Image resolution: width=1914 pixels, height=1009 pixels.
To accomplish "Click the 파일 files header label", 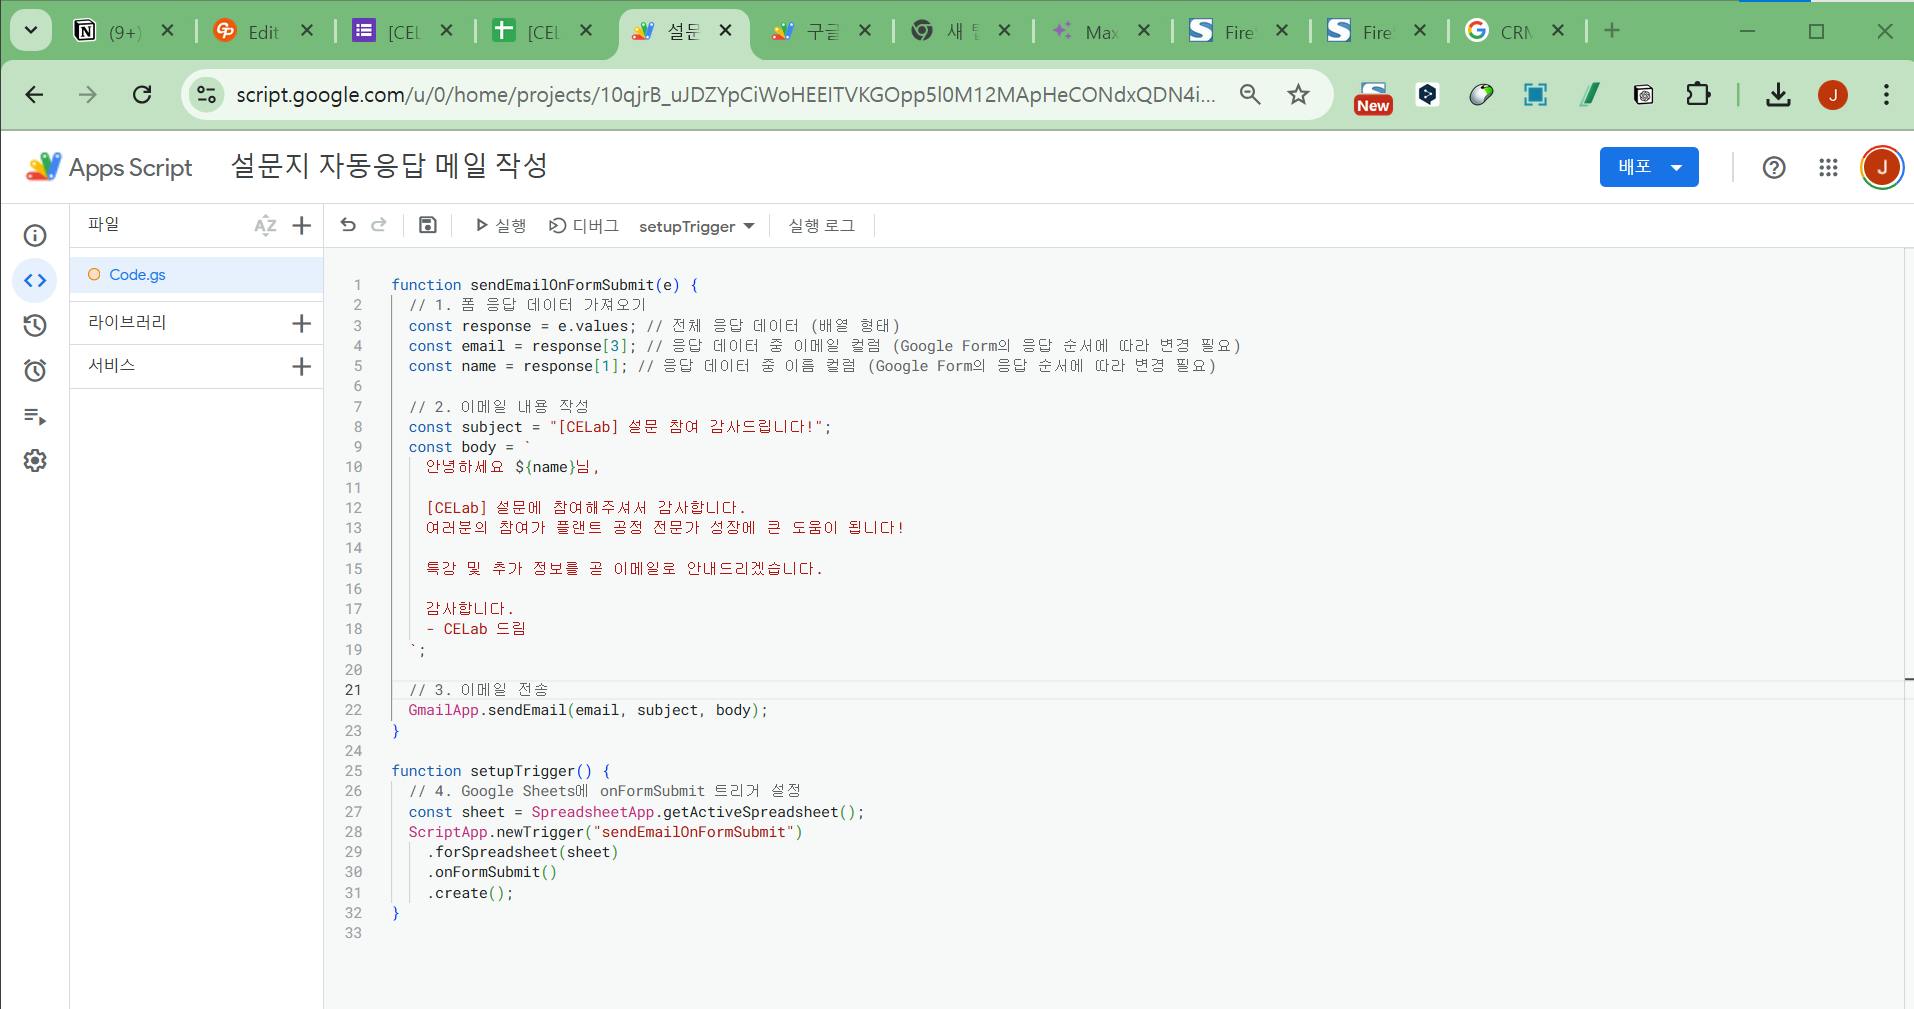I will pos(104,225).
